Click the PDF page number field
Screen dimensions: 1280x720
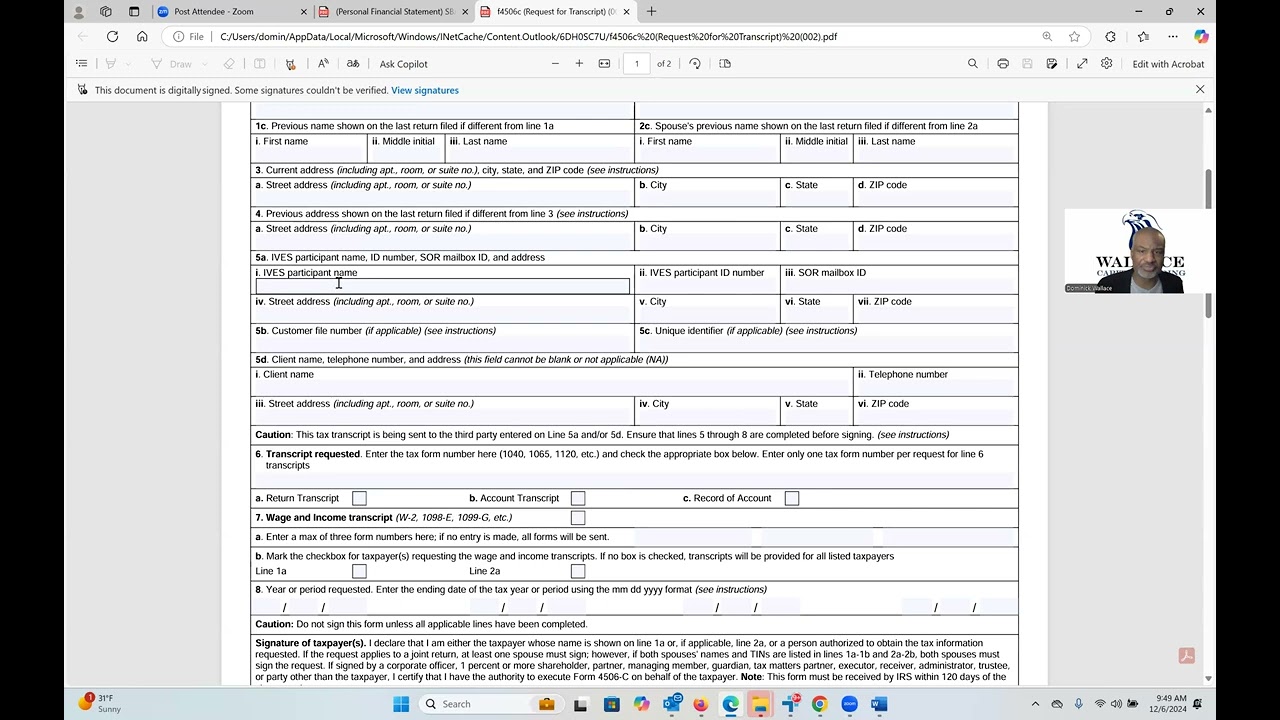point(636,64)
